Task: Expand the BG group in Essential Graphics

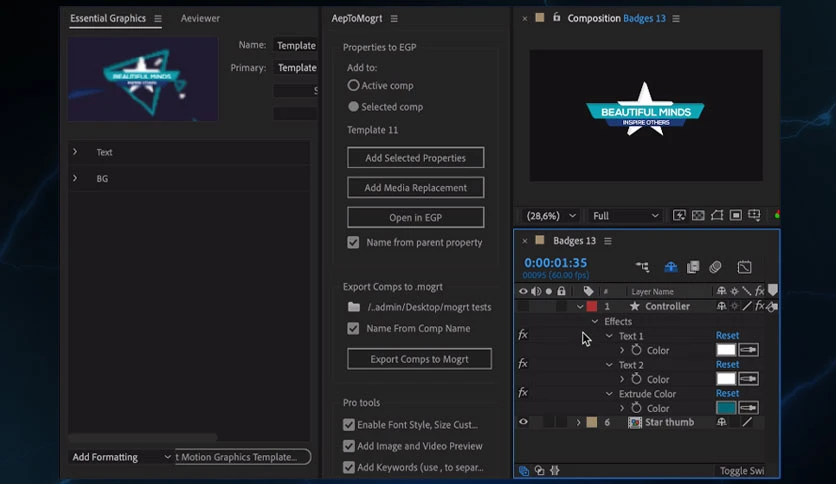Action: click(x=75, y=178)
